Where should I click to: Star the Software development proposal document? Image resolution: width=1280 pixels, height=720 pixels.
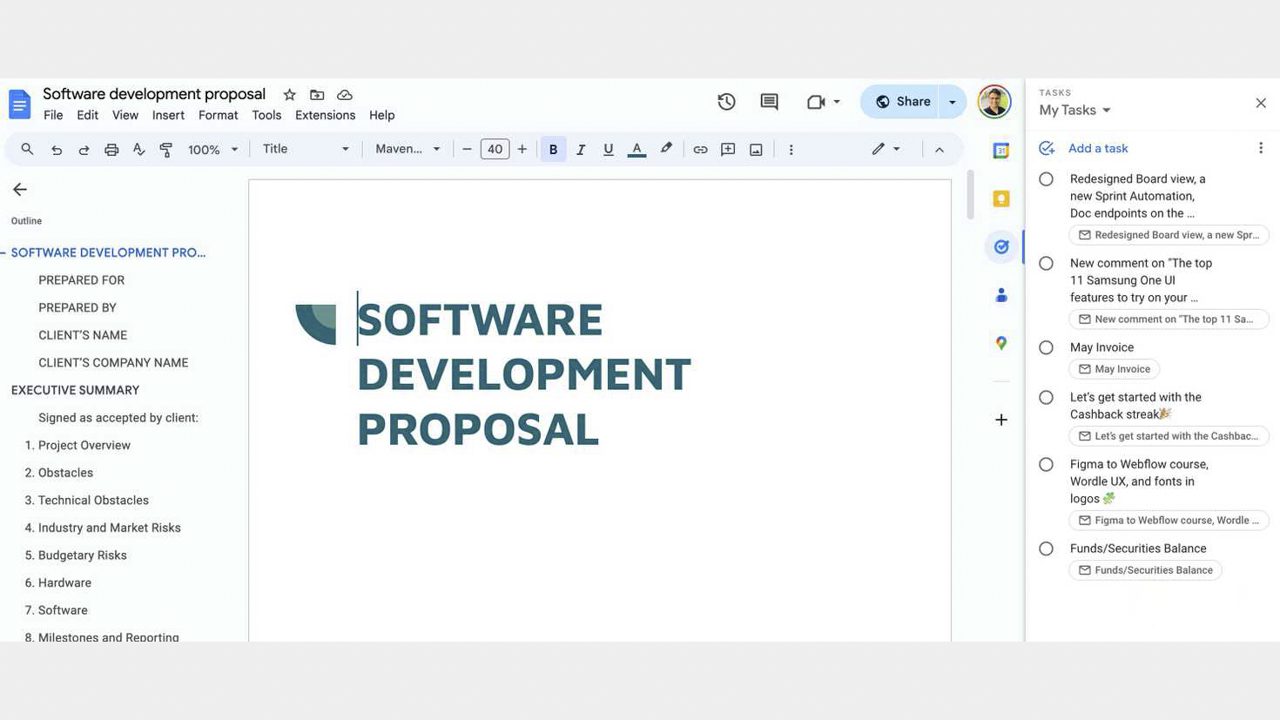(x=289, y=95)
